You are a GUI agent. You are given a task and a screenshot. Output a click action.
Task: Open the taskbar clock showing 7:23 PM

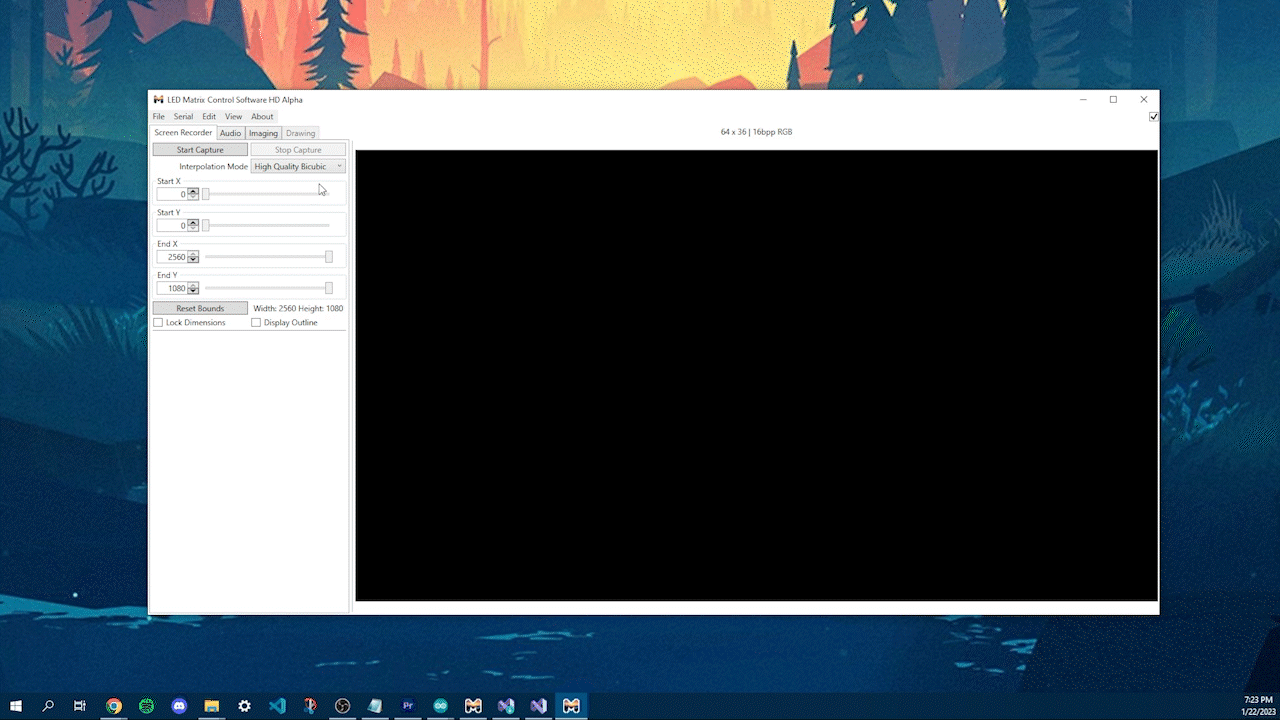pos(1257,706)
